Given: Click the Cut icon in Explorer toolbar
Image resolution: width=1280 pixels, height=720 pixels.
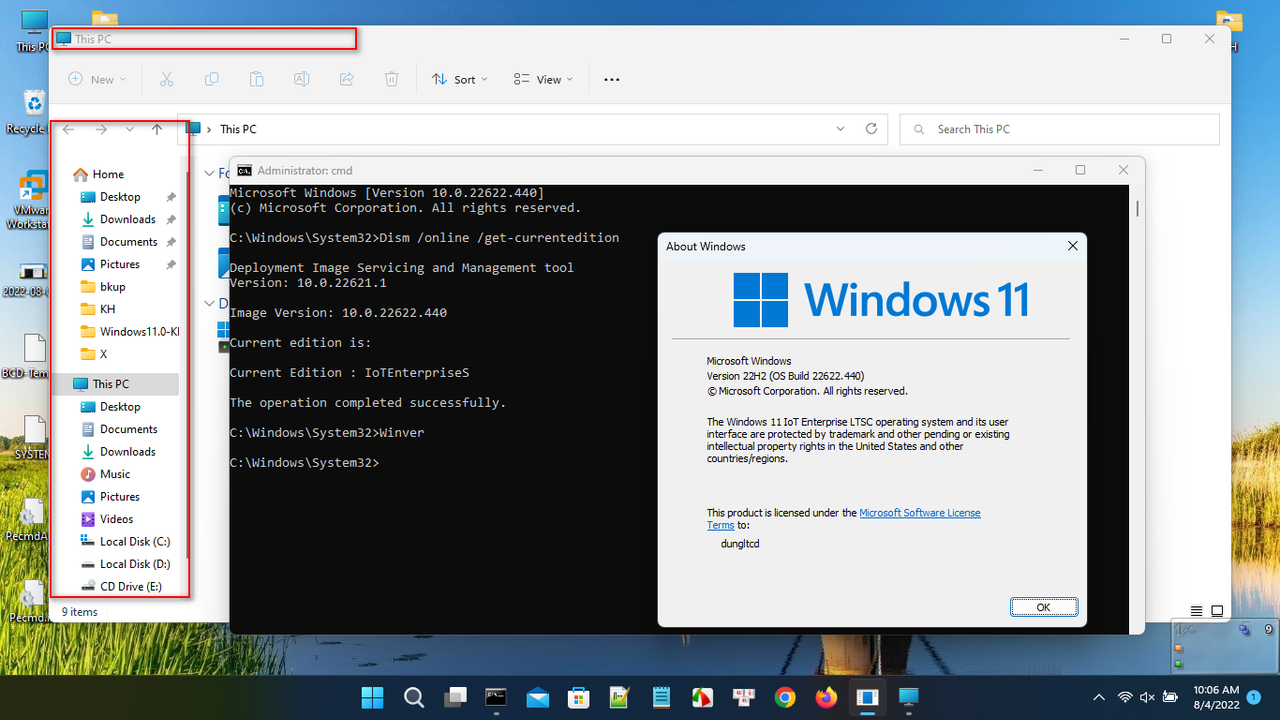Looking at the screenshot, I should [x=167, y=79].
